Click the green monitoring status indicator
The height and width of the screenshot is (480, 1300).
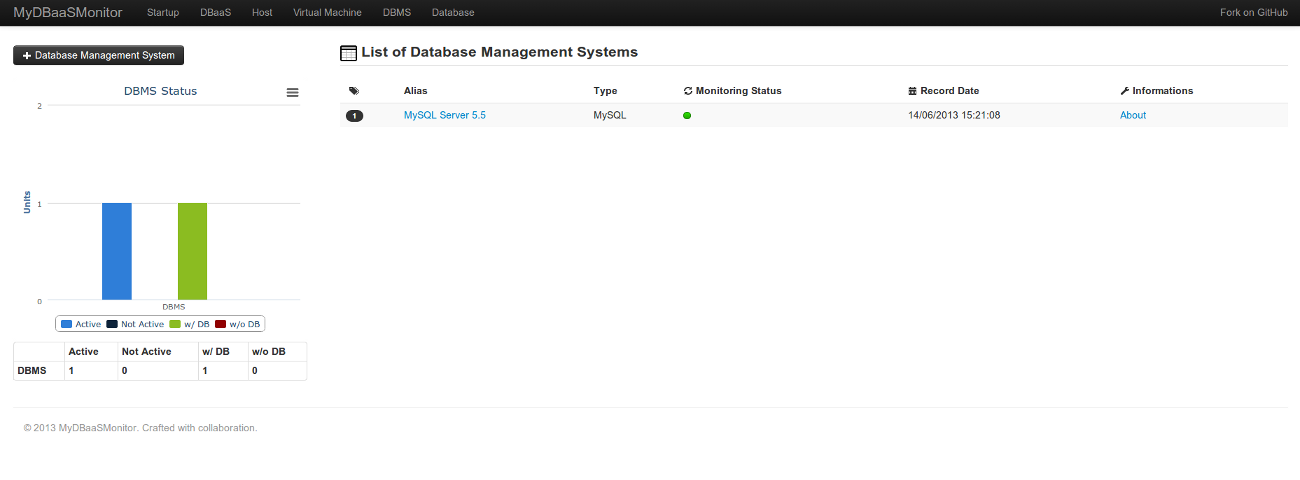(687, 116)
